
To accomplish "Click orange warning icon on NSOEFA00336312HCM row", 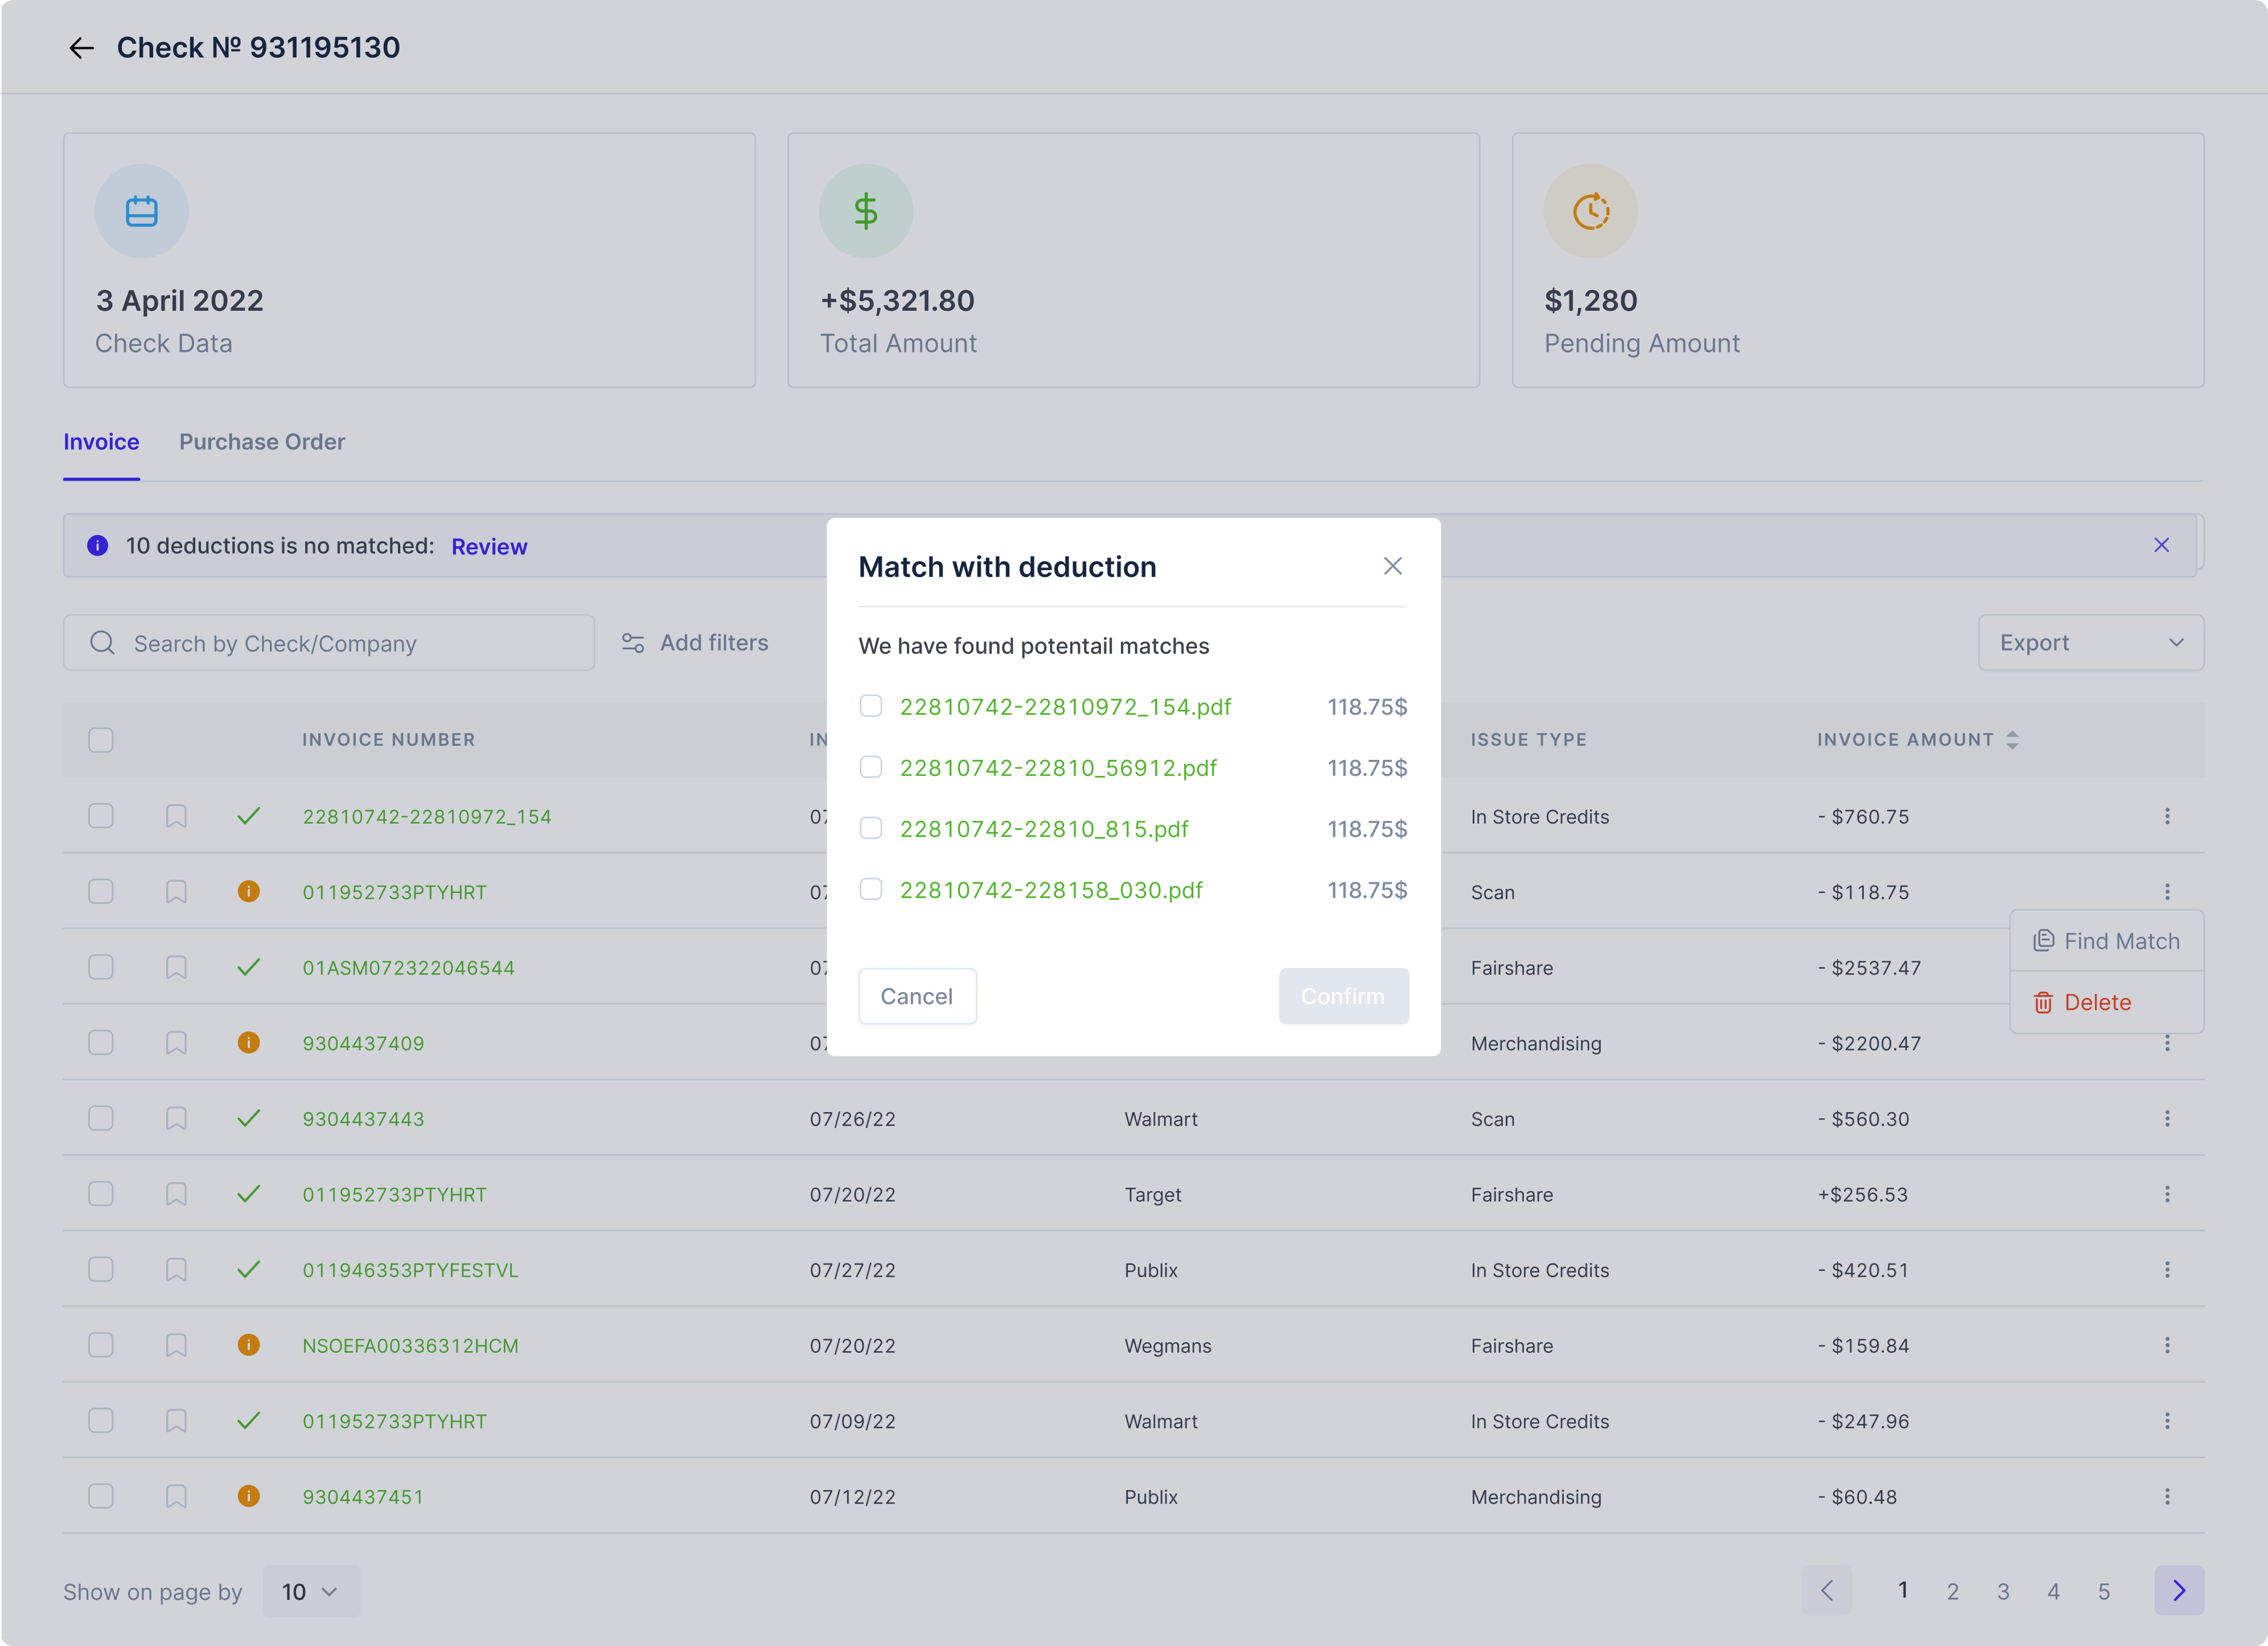I will click(x=248, y=1345).
